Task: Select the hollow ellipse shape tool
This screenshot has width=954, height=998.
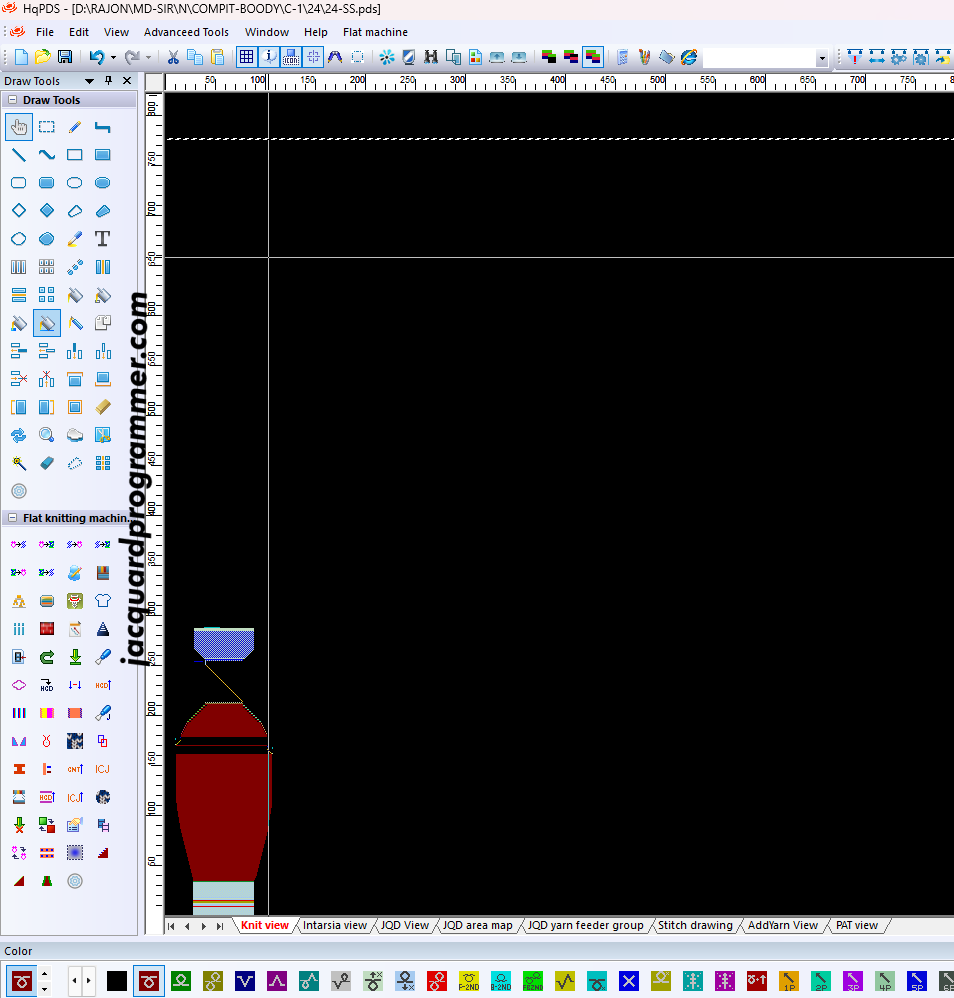Action: pos(74,183)
